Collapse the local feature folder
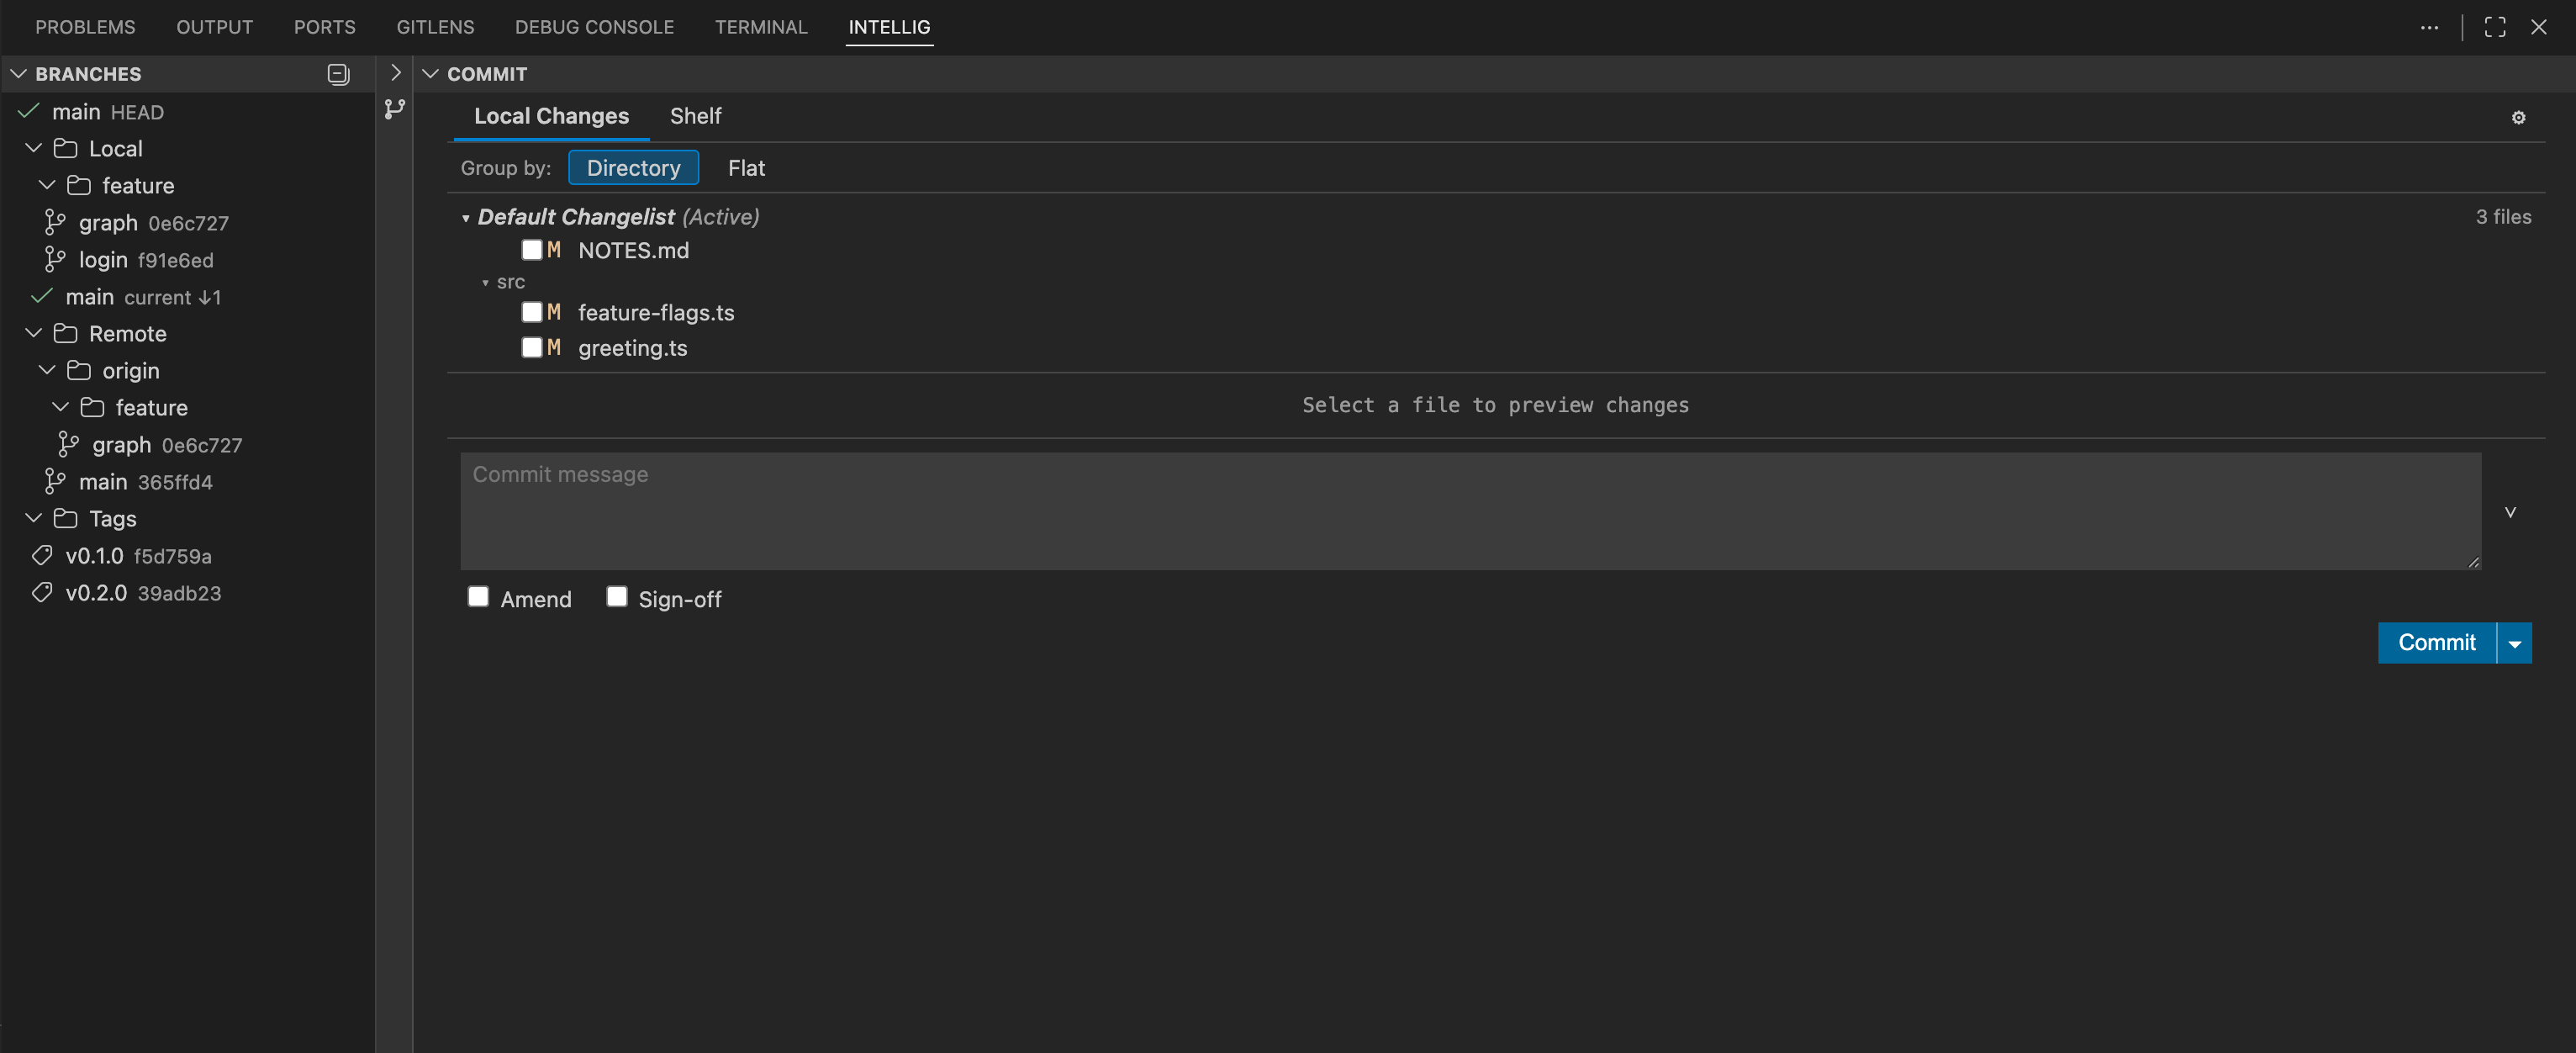Image resolution: width=2576 pixels, height=1053 pixels. click(46, 185)
